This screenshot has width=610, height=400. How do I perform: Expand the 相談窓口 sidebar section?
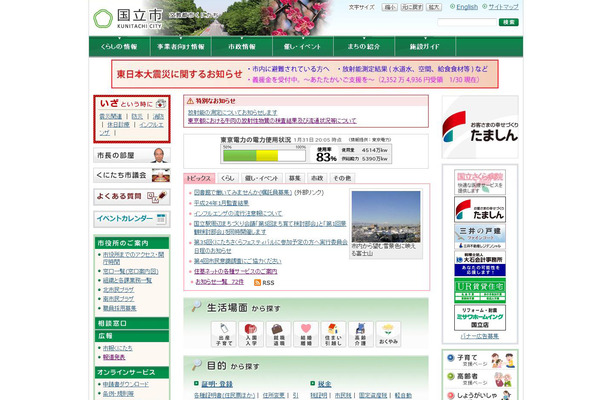pyautogui.click(x=132, y=323)
